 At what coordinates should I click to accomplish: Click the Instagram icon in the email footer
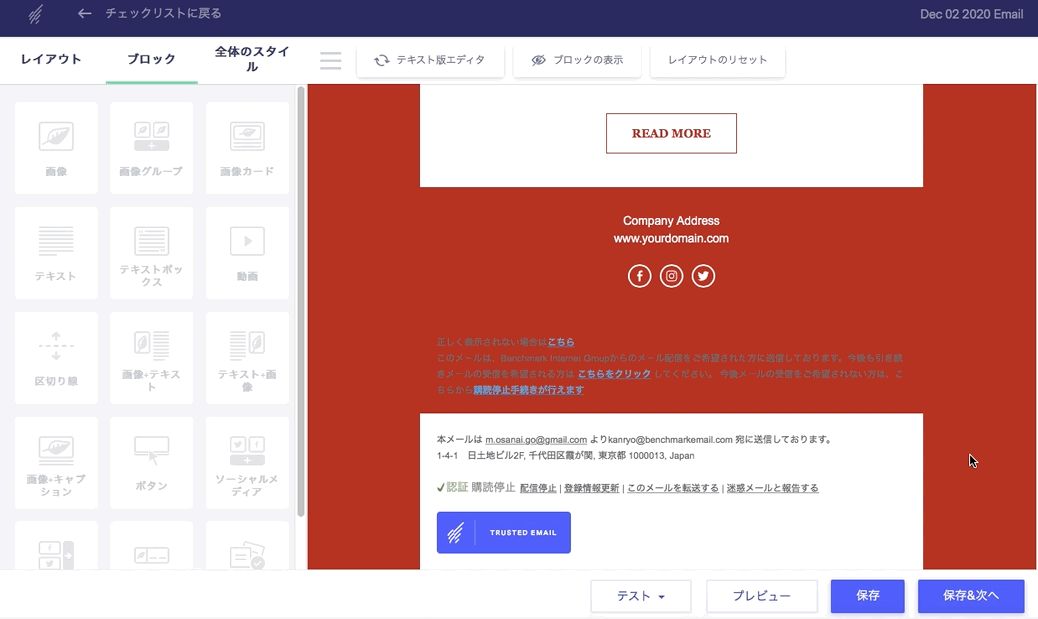coord(671,276)
